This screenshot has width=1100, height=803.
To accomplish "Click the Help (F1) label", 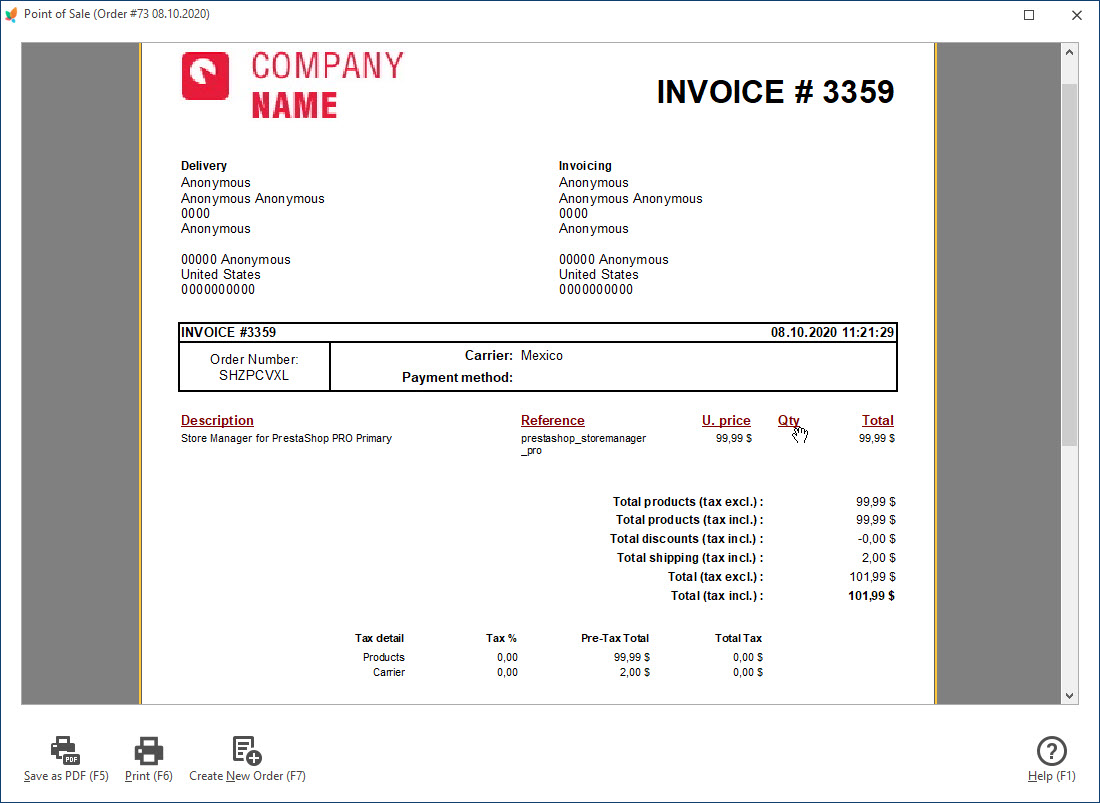I will click(x=1052, y=776).
